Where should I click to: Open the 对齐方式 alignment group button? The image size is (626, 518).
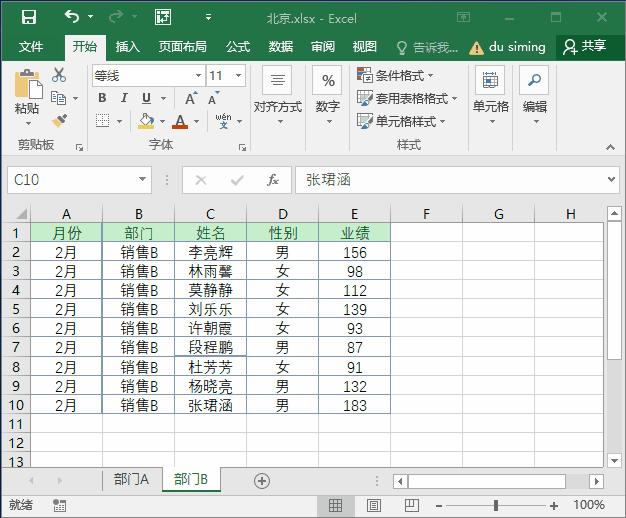278,95
